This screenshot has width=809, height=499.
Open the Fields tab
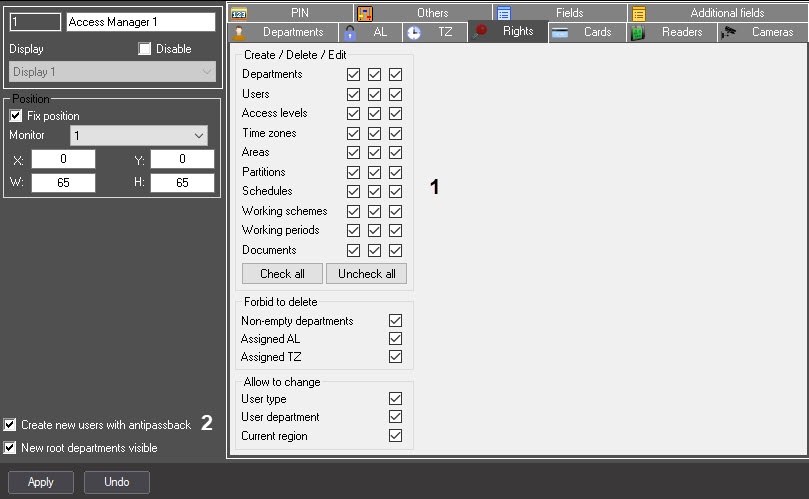560,13
